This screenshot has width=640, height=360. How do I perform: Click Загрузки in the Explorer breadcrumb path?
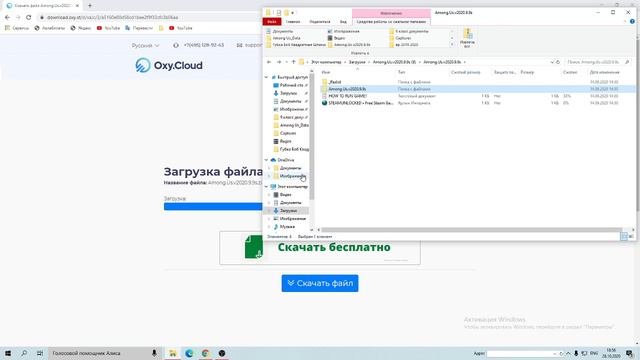click(357, 62)
